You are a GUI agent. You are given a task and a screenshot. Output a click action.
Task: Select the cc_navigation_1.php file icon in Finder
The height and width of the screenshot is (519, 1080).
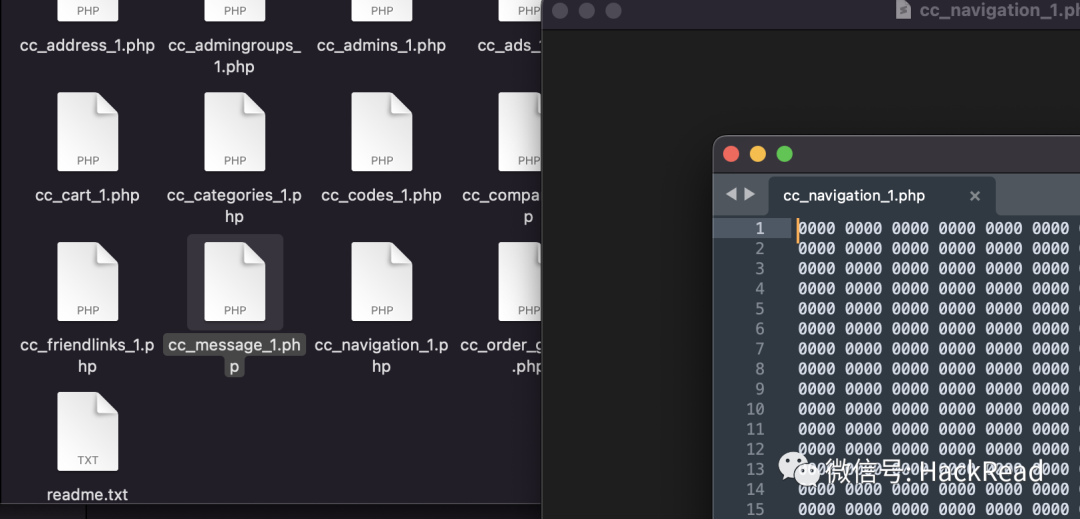382,282
